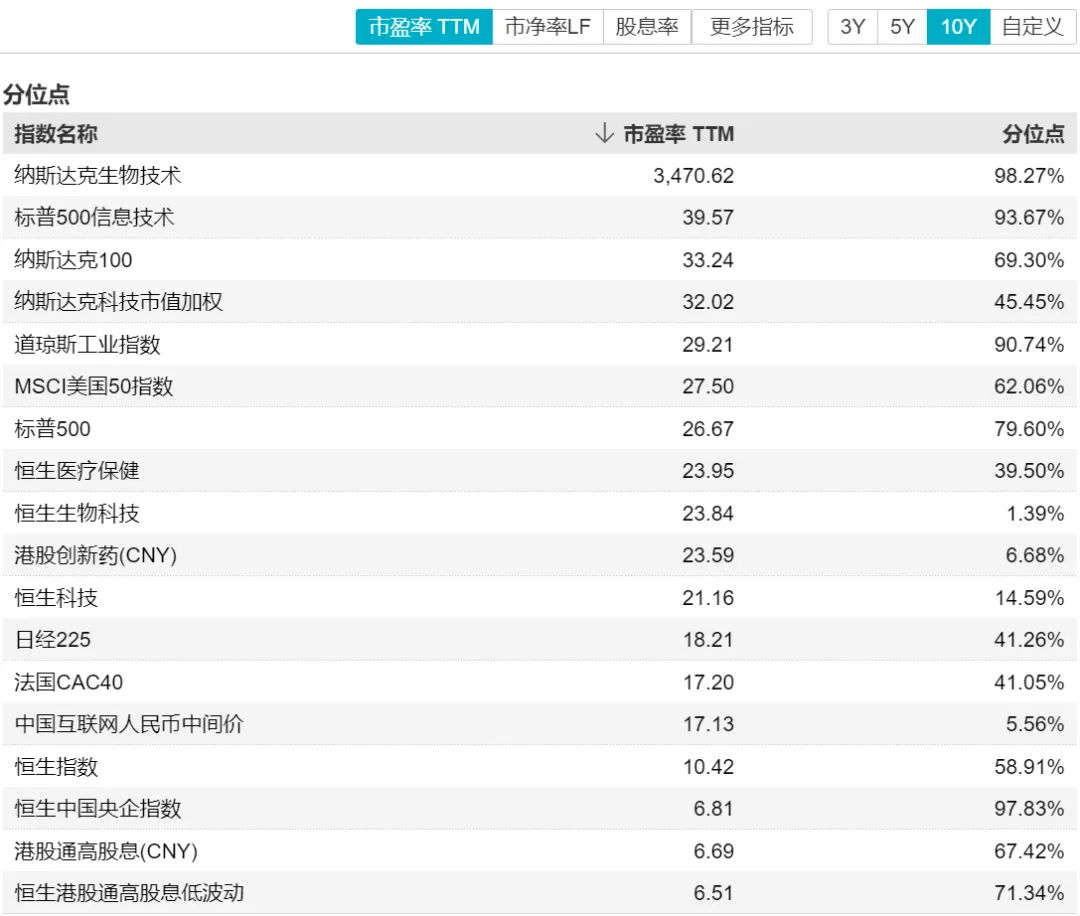Switch to the 市净率LF metric tab

coord(548,27)
